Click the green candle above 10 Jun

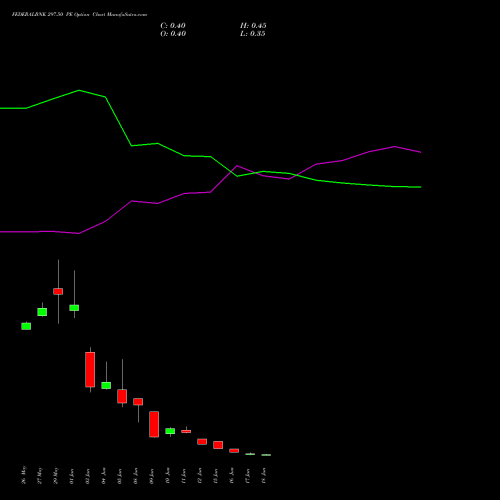[x=170, y=431]
